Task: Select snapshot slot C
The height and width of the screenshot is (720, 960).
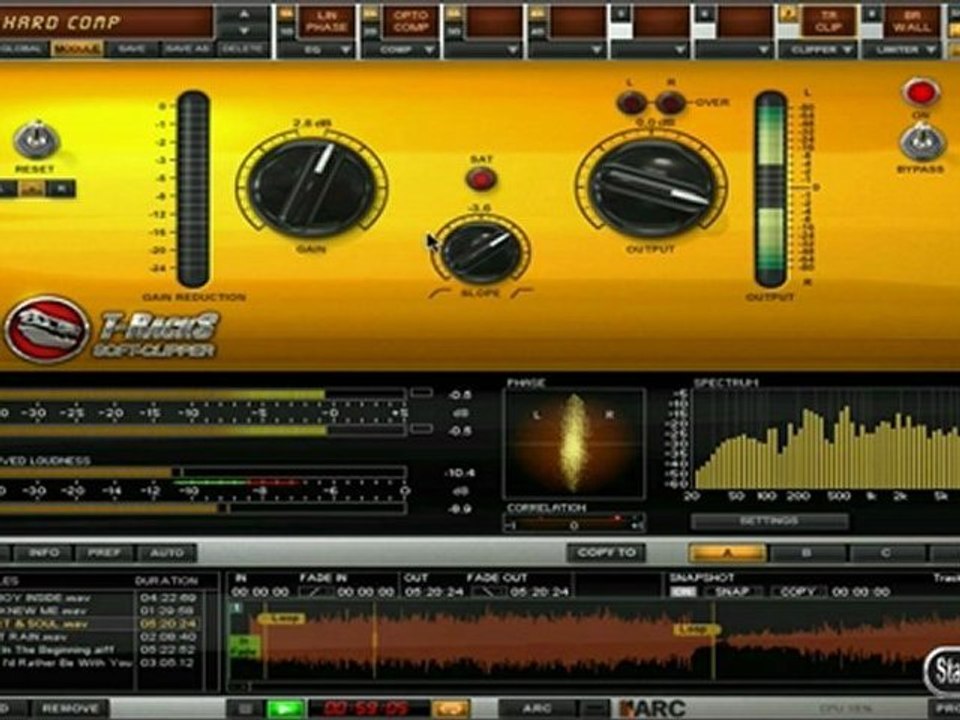Action: coord(886,553)
